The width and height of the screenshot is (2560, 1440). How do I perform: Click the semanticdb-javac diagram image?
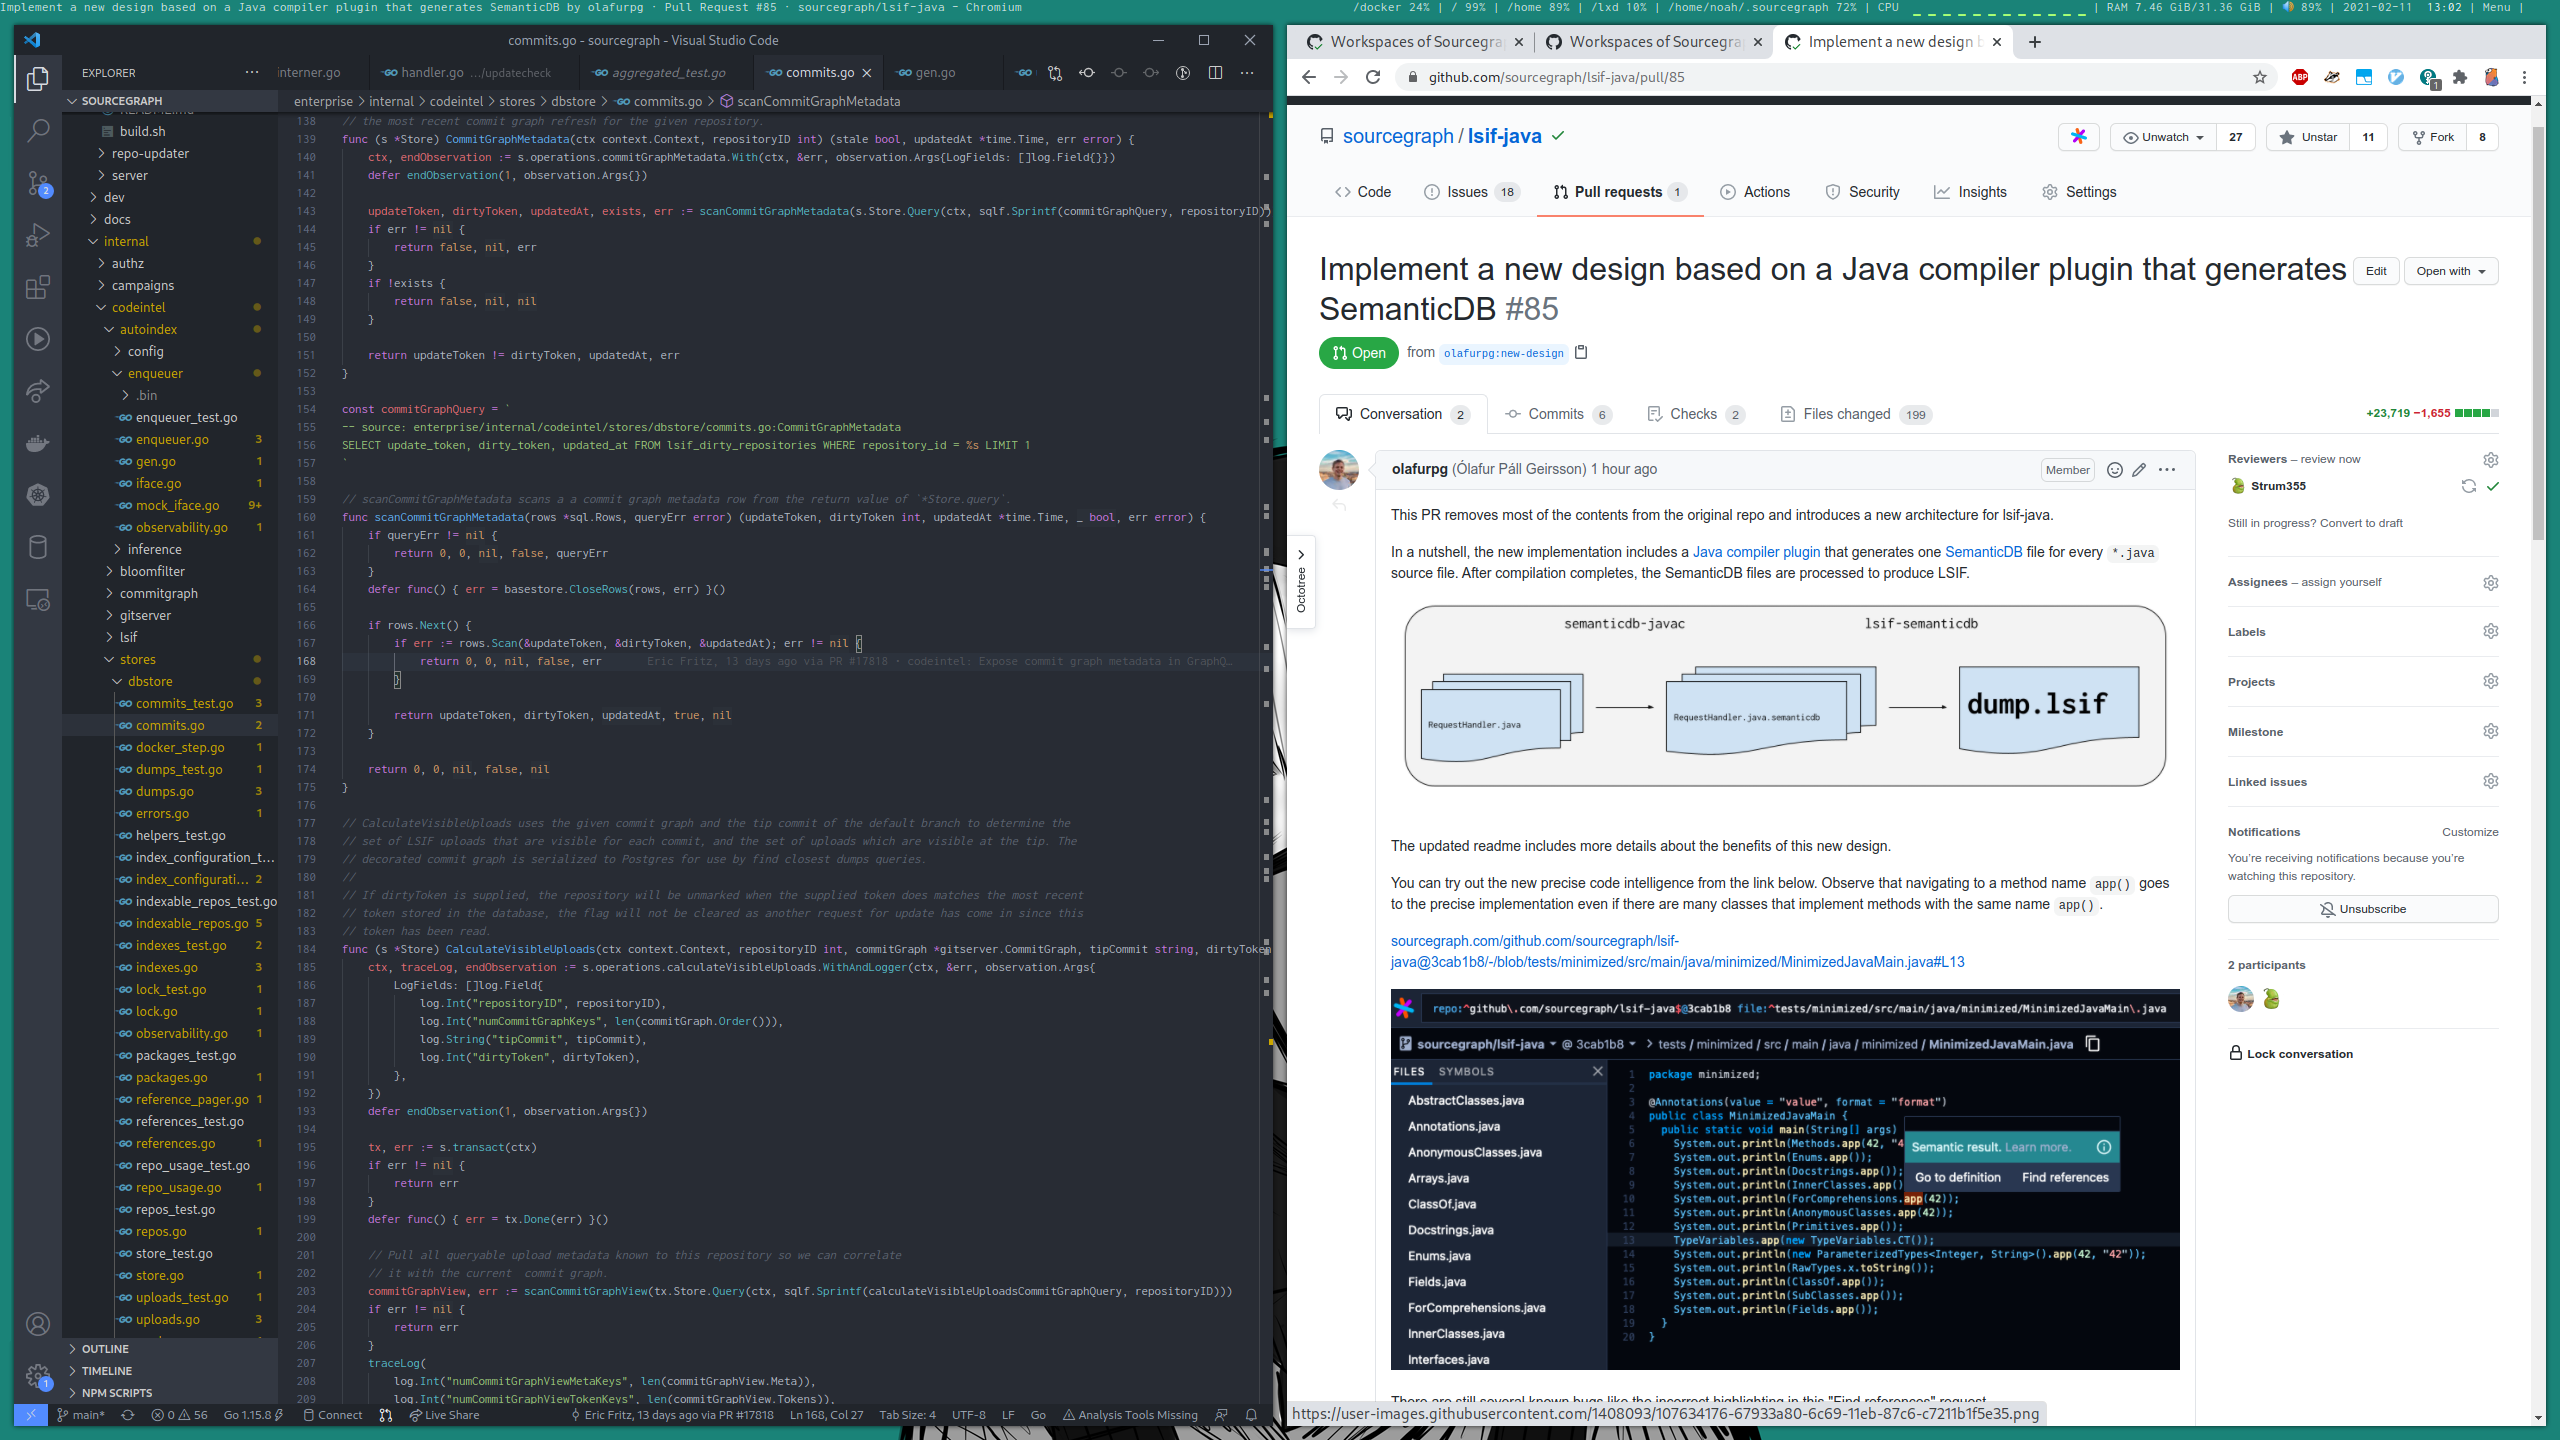click(x=1785, y=695)
